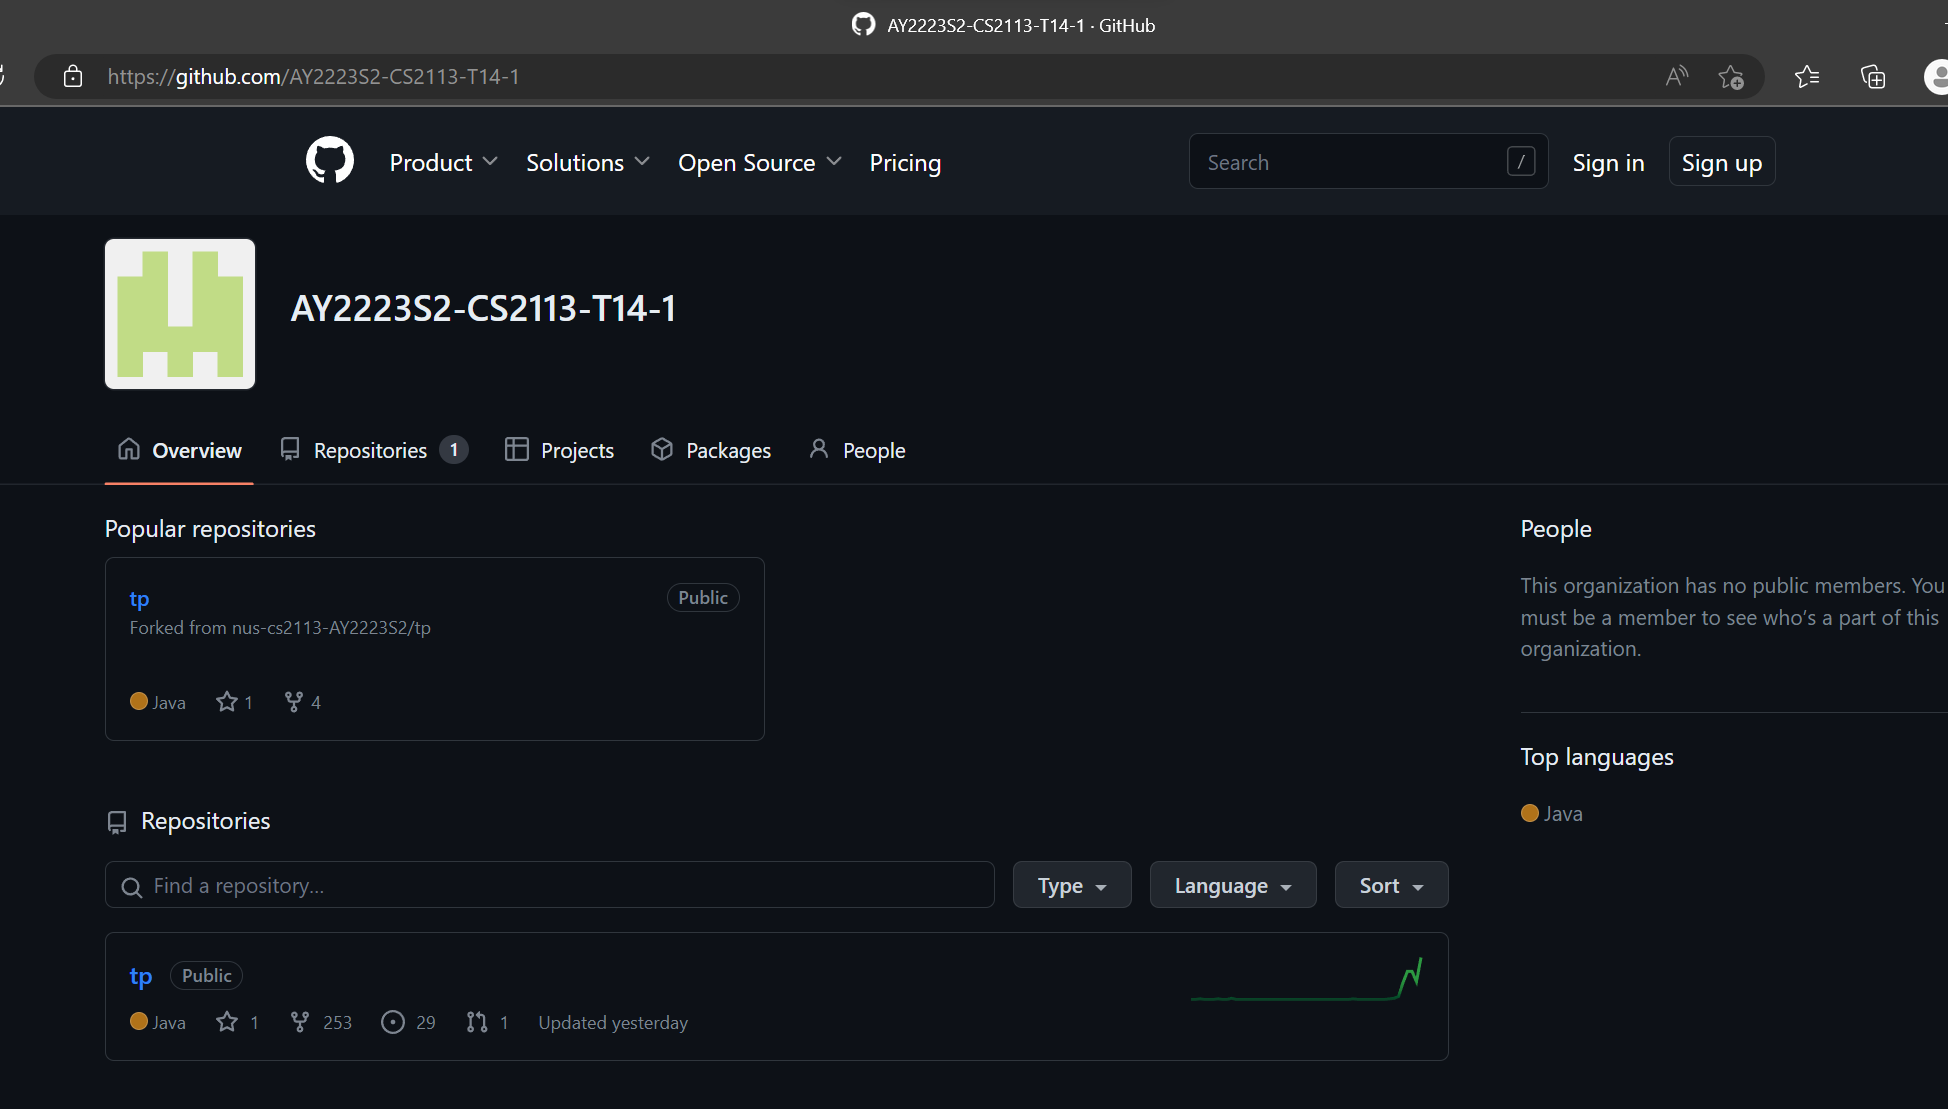1948x1109 pixels.
Task: Click the star count icon in popular tp card
Action: coord(227,702)
